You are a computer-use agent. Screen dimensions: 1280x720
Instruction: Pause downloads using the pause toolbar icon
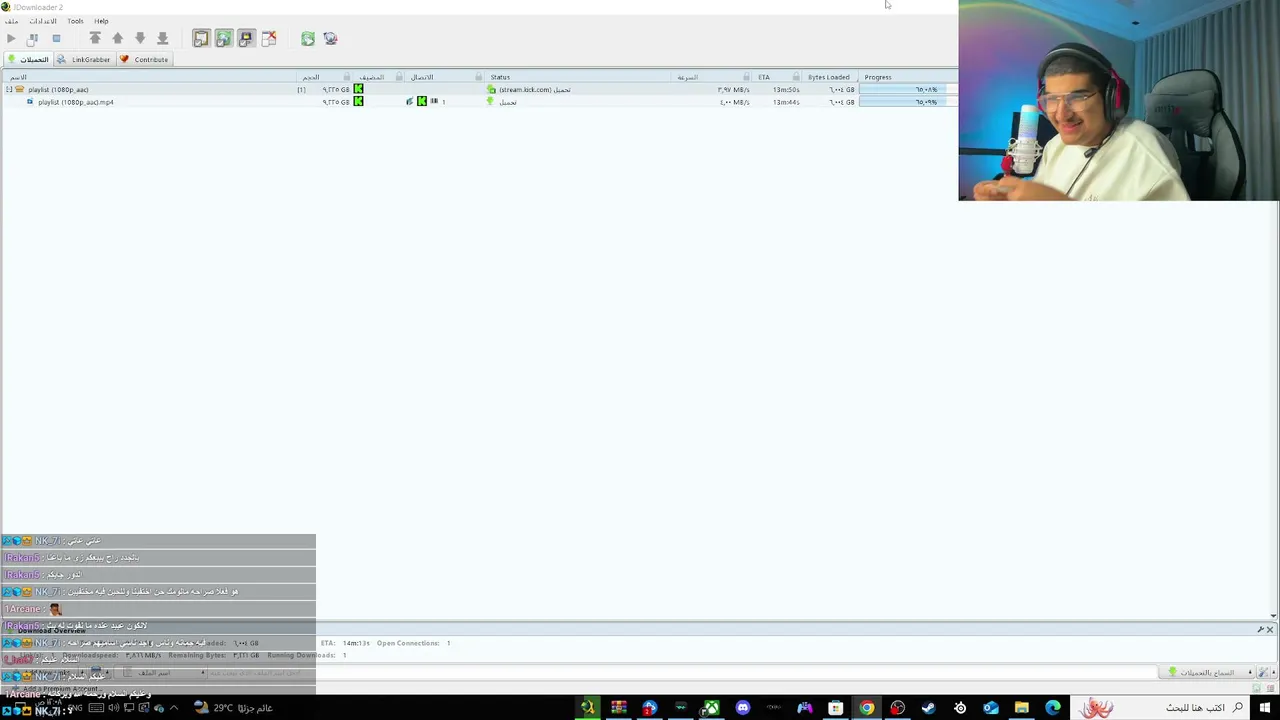[x=33, y=38]
